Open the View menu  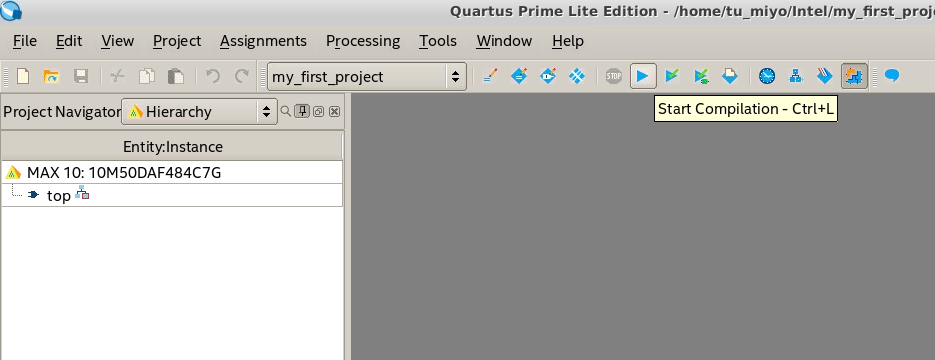pos(117,41)
